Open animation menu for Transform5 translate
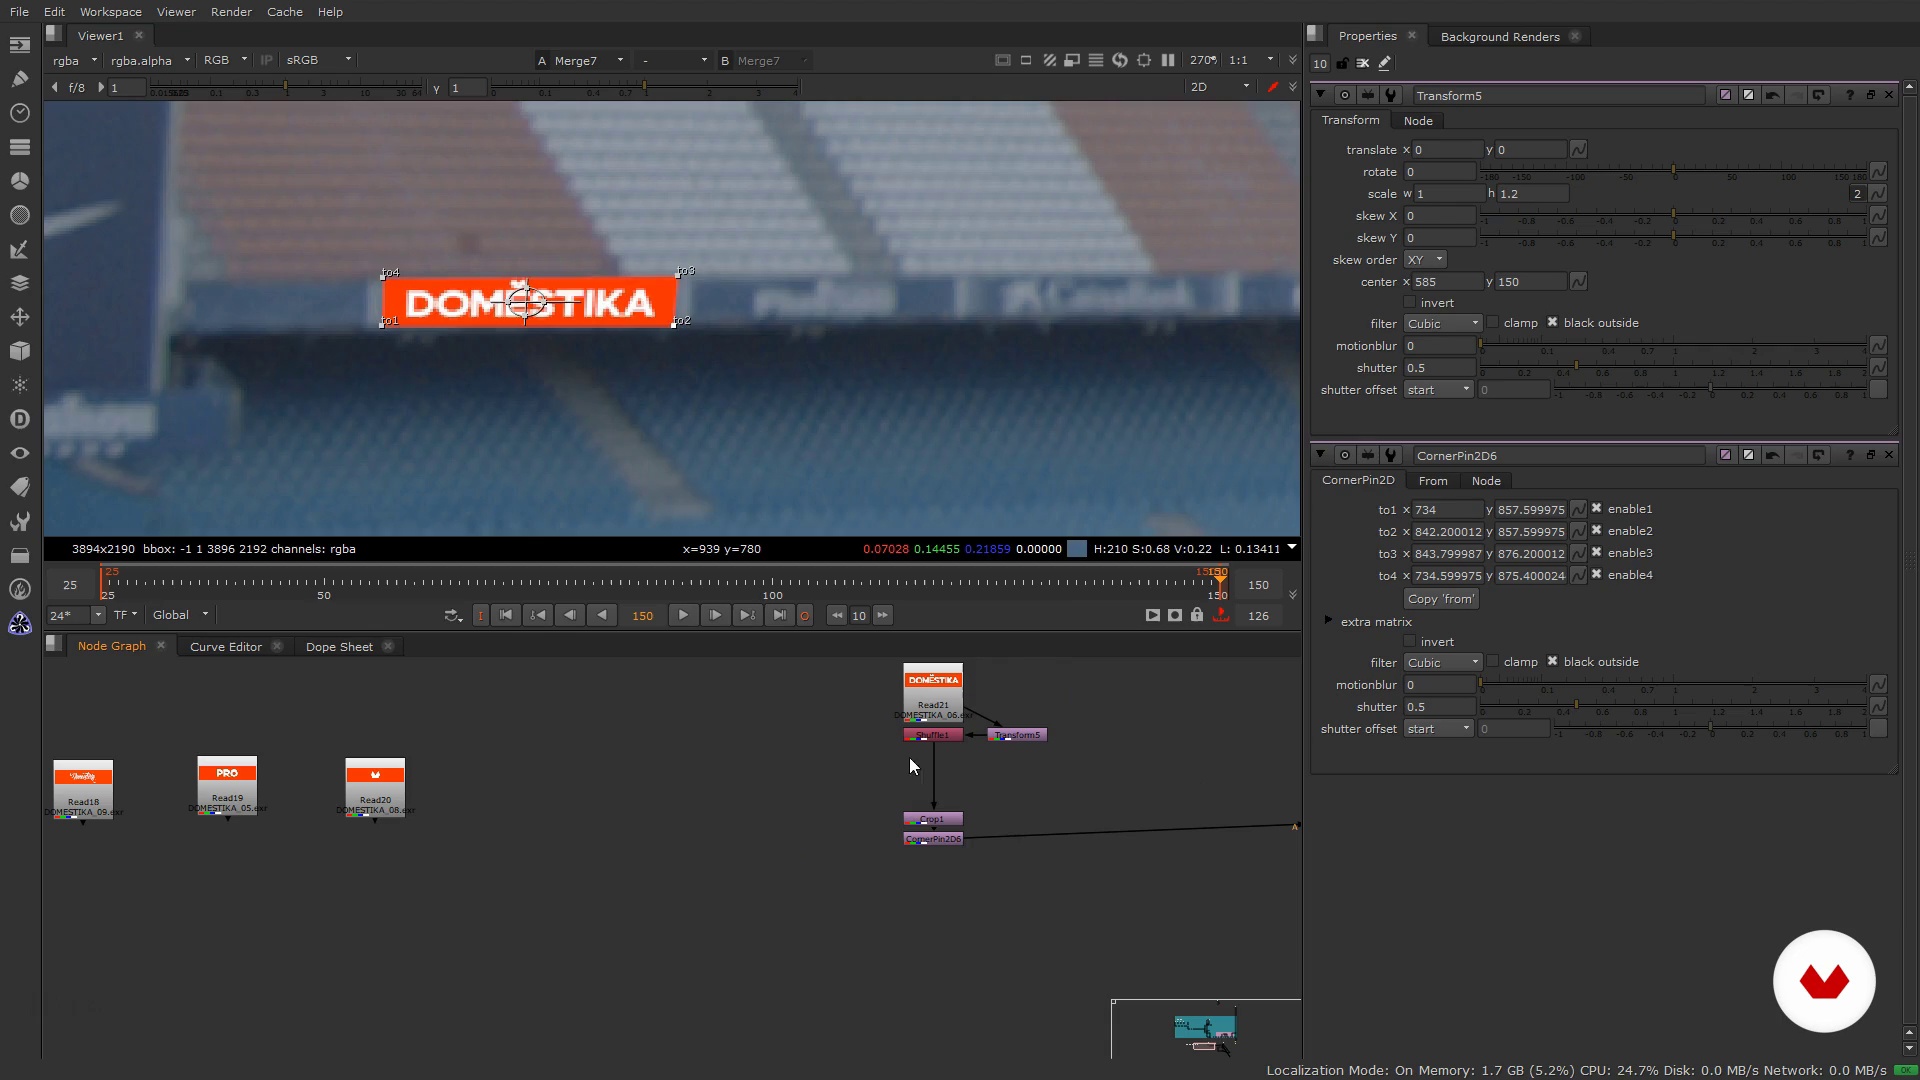Viewport: 1920px width, 1080px height. point(1578,150)
